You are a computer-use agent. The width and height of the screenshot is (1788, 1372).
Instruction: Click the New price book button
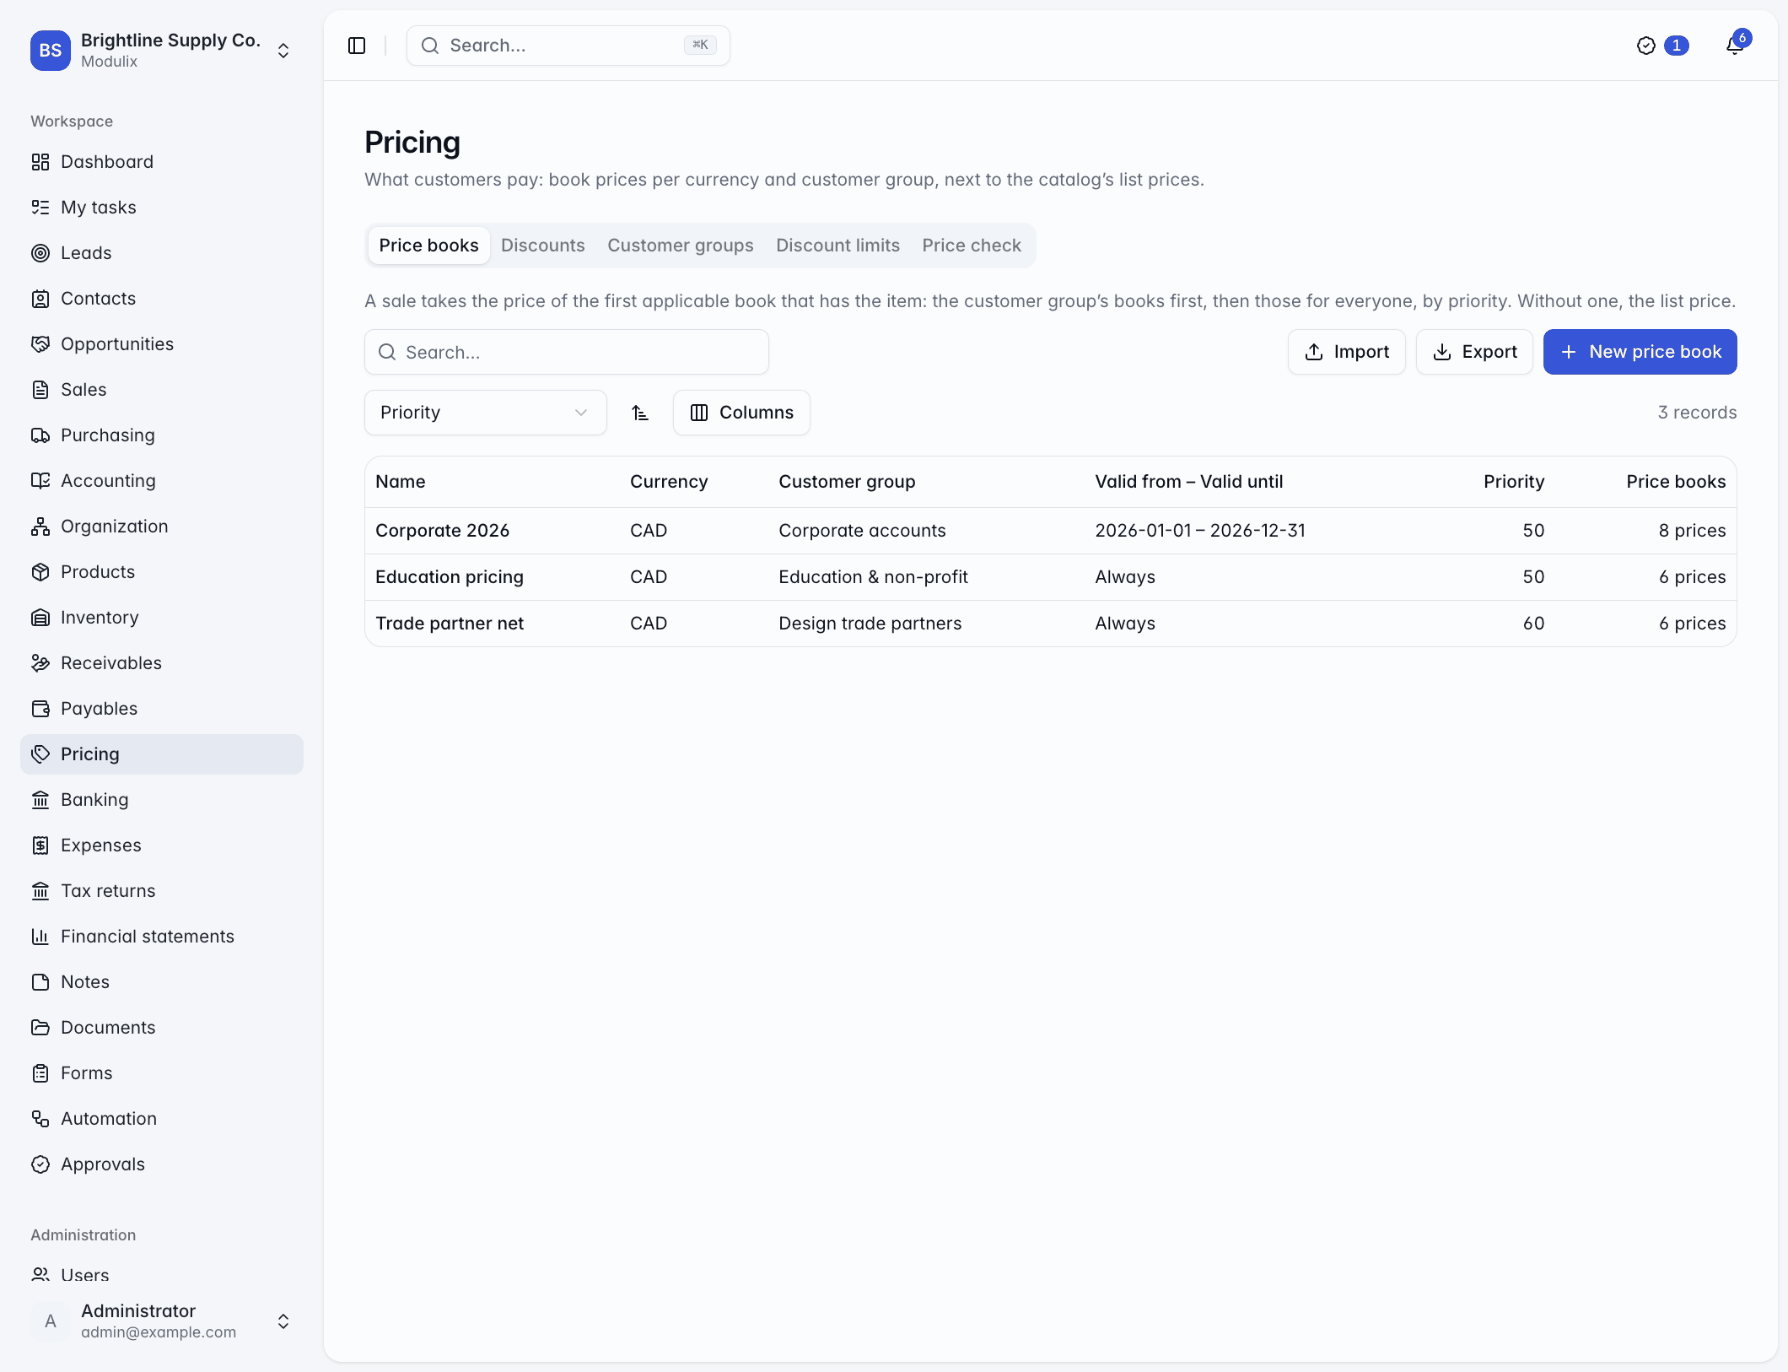(1640, 352)
